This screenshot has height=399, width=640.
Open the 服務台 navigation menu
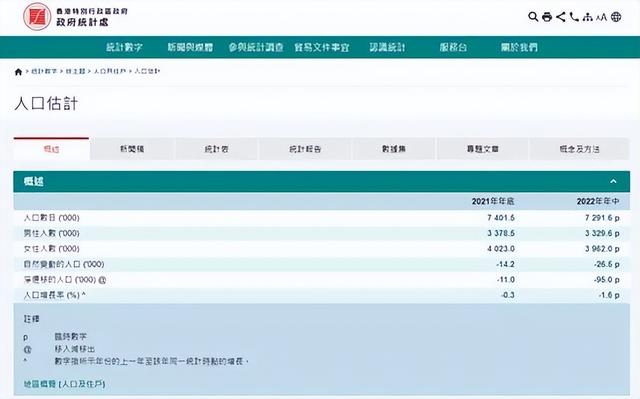(453, 47)
